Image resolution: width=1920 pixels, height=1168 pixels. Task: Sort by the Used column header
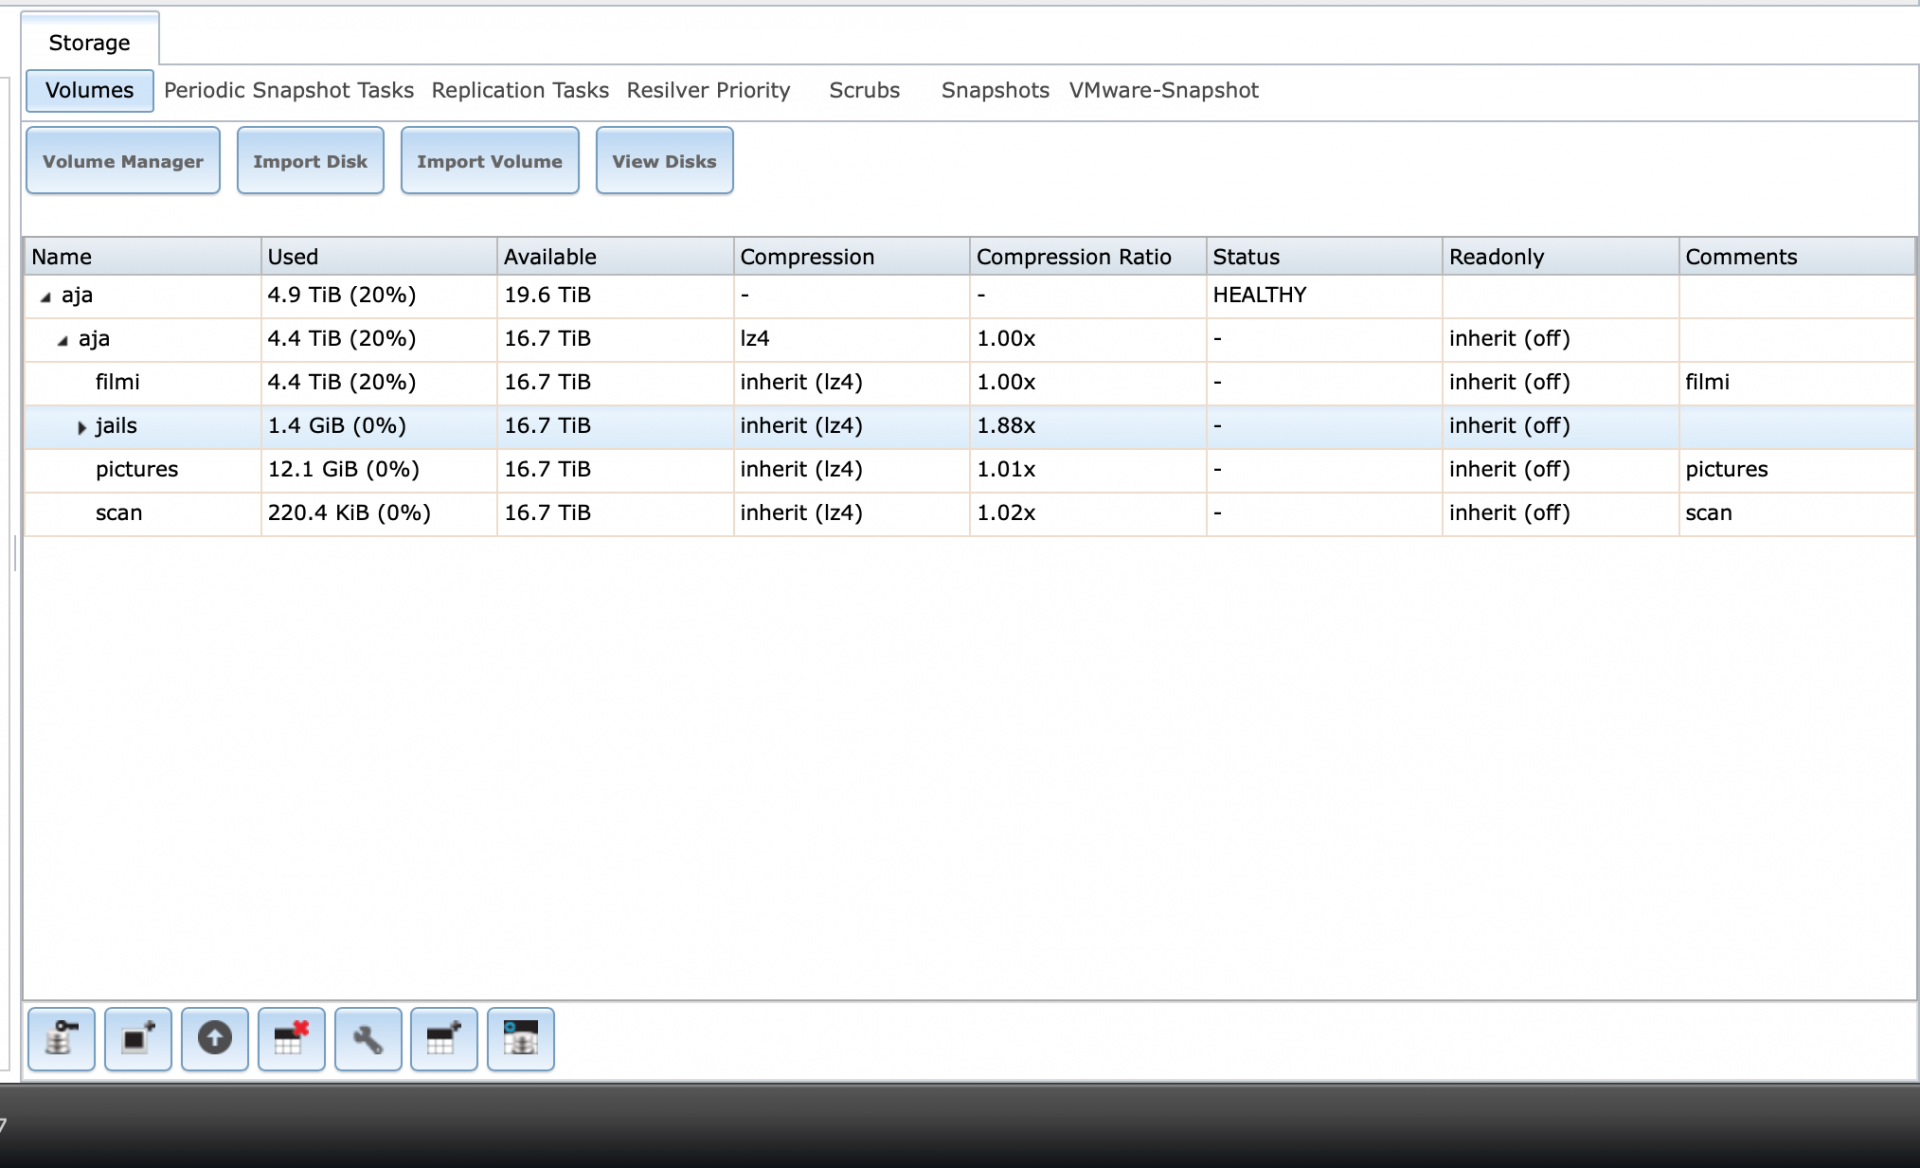click(x=379, y=256)
